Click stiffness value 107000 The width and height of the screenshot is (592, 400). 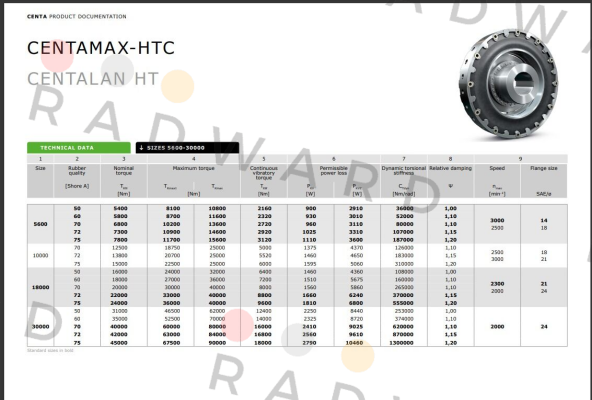pos(403,232)
